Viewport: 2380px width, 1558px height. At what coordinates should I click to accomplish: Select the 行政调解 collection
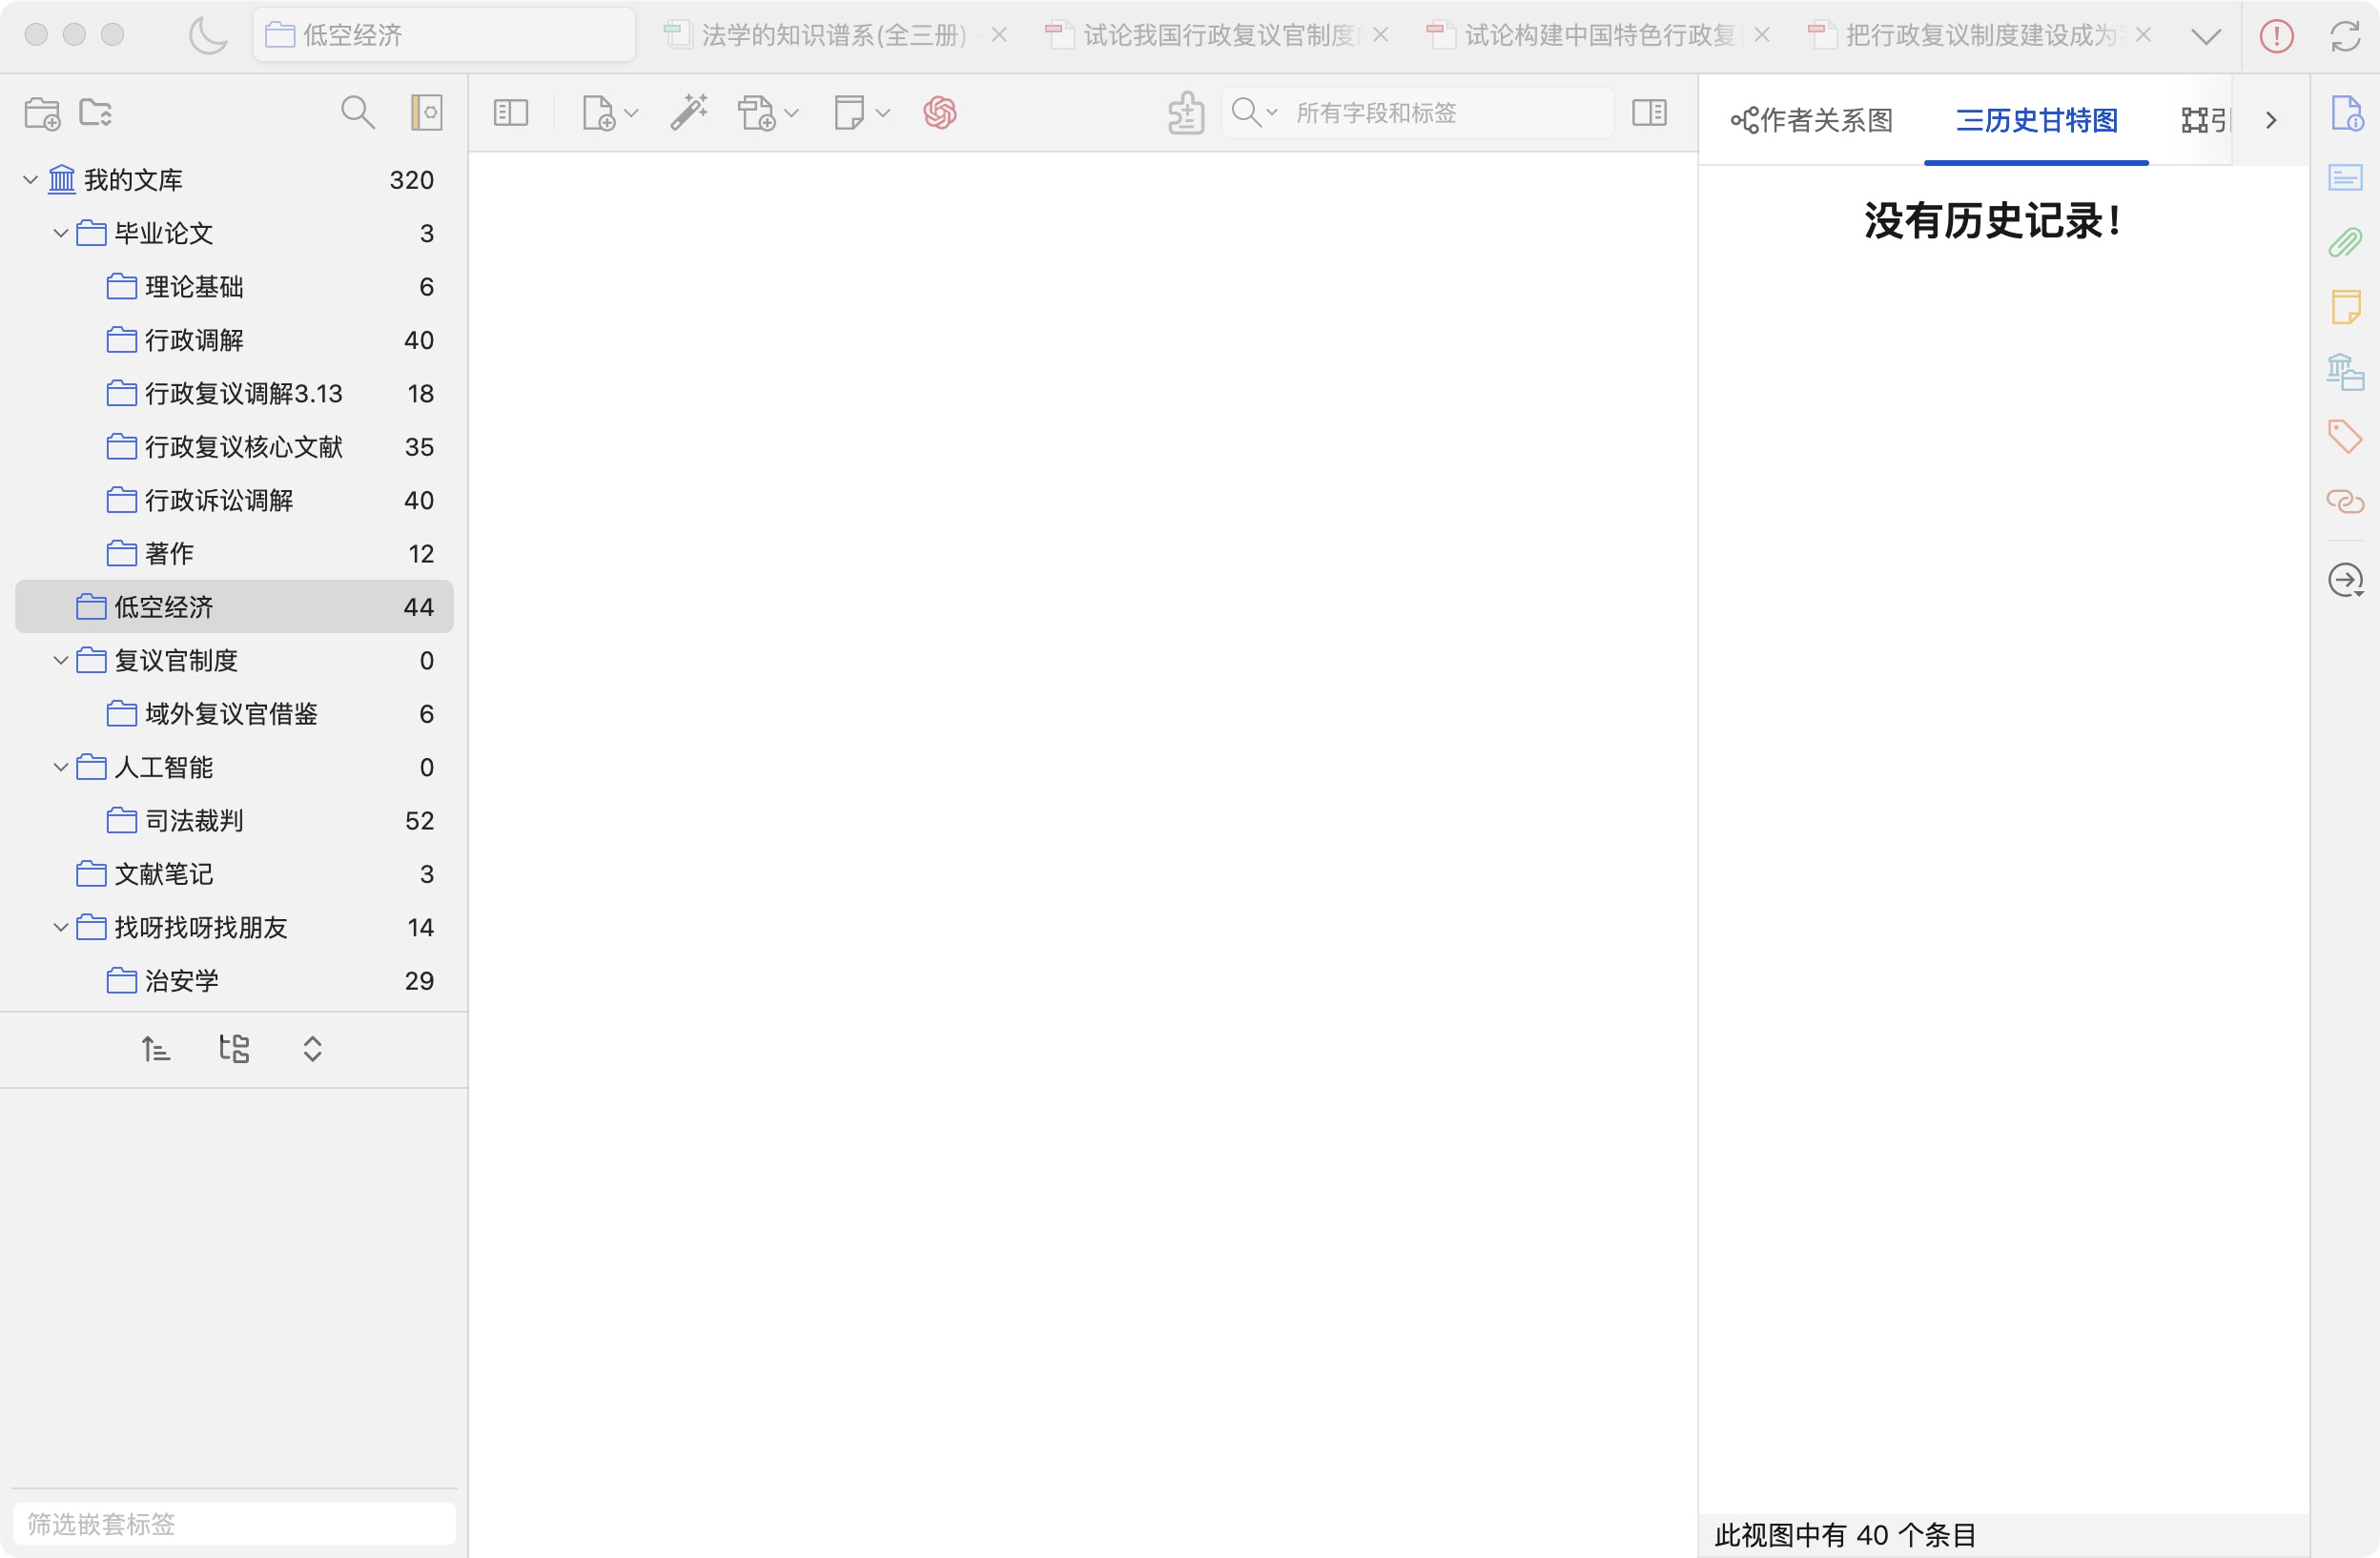coord(234,340)
